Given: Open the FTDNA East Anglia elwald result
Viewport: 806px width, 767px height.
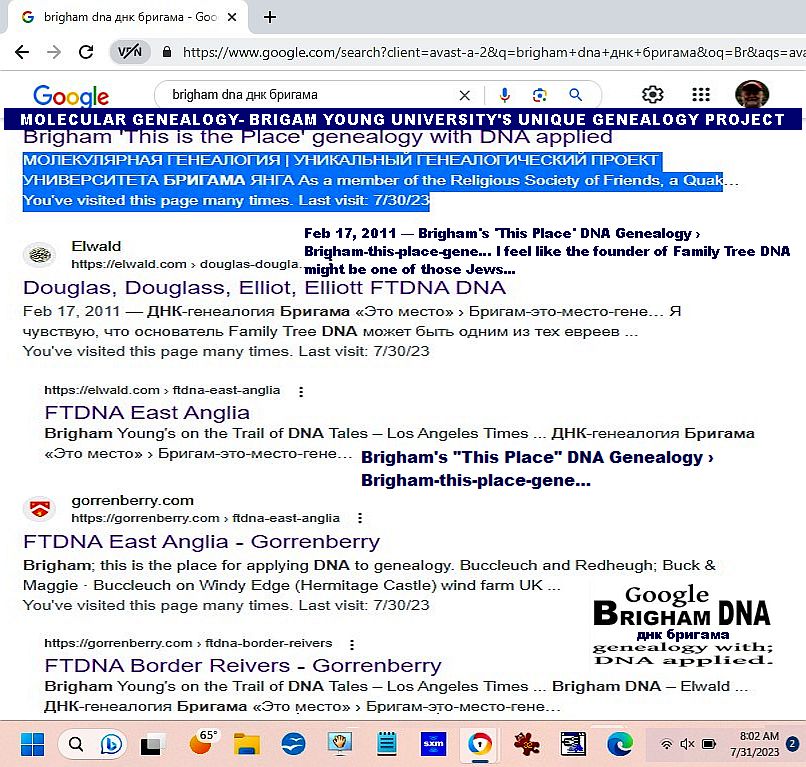Looking at the screenshot, I should click(x=147, y=412).
